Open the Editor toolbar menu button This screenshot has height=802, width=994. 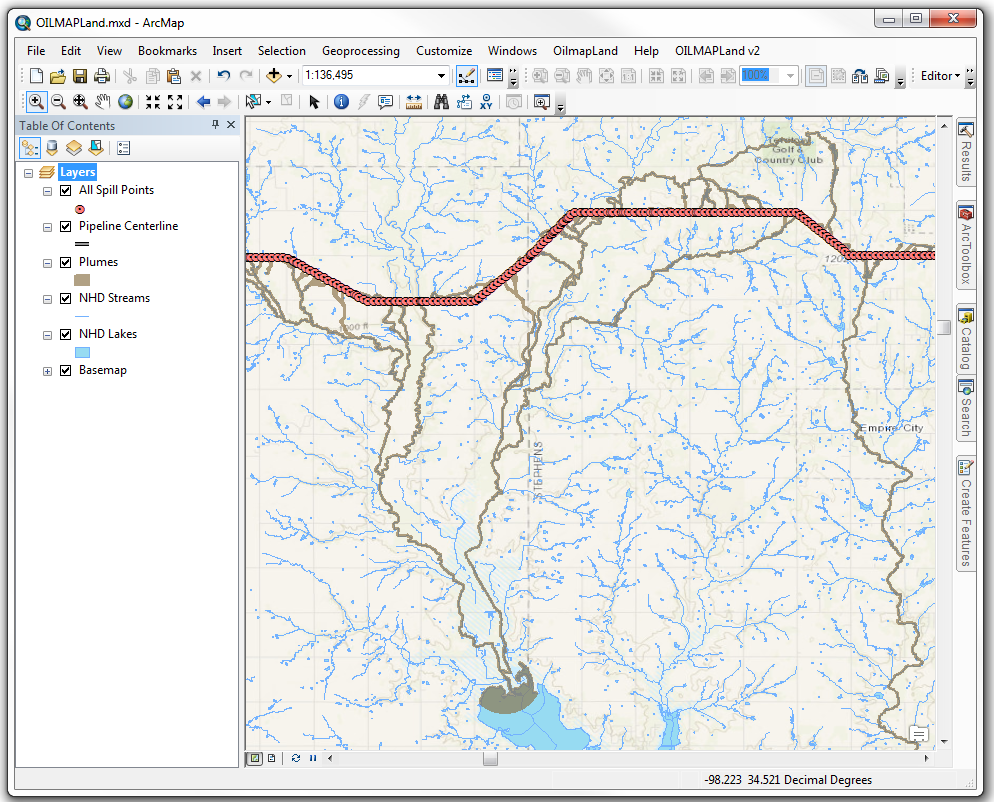point(939,76)
